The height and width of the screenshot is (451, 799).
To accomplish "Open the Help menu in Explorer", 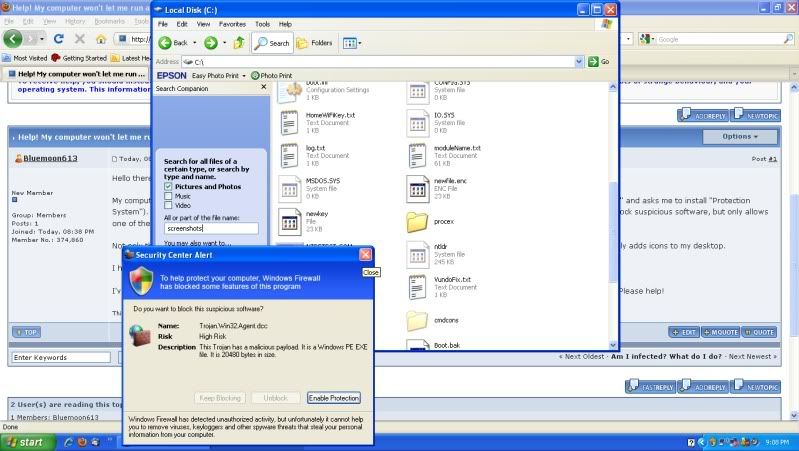I will (285, 24).
